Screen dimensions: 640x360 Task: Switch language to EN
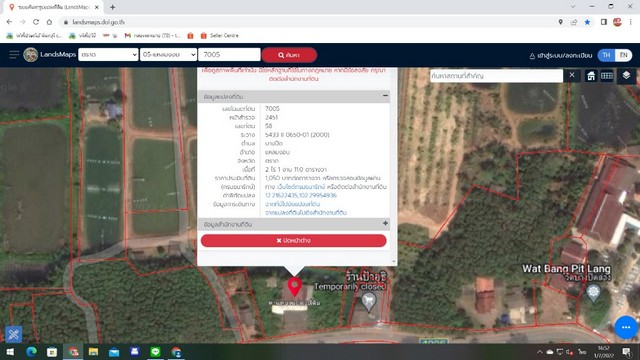[x=623, y=55]
